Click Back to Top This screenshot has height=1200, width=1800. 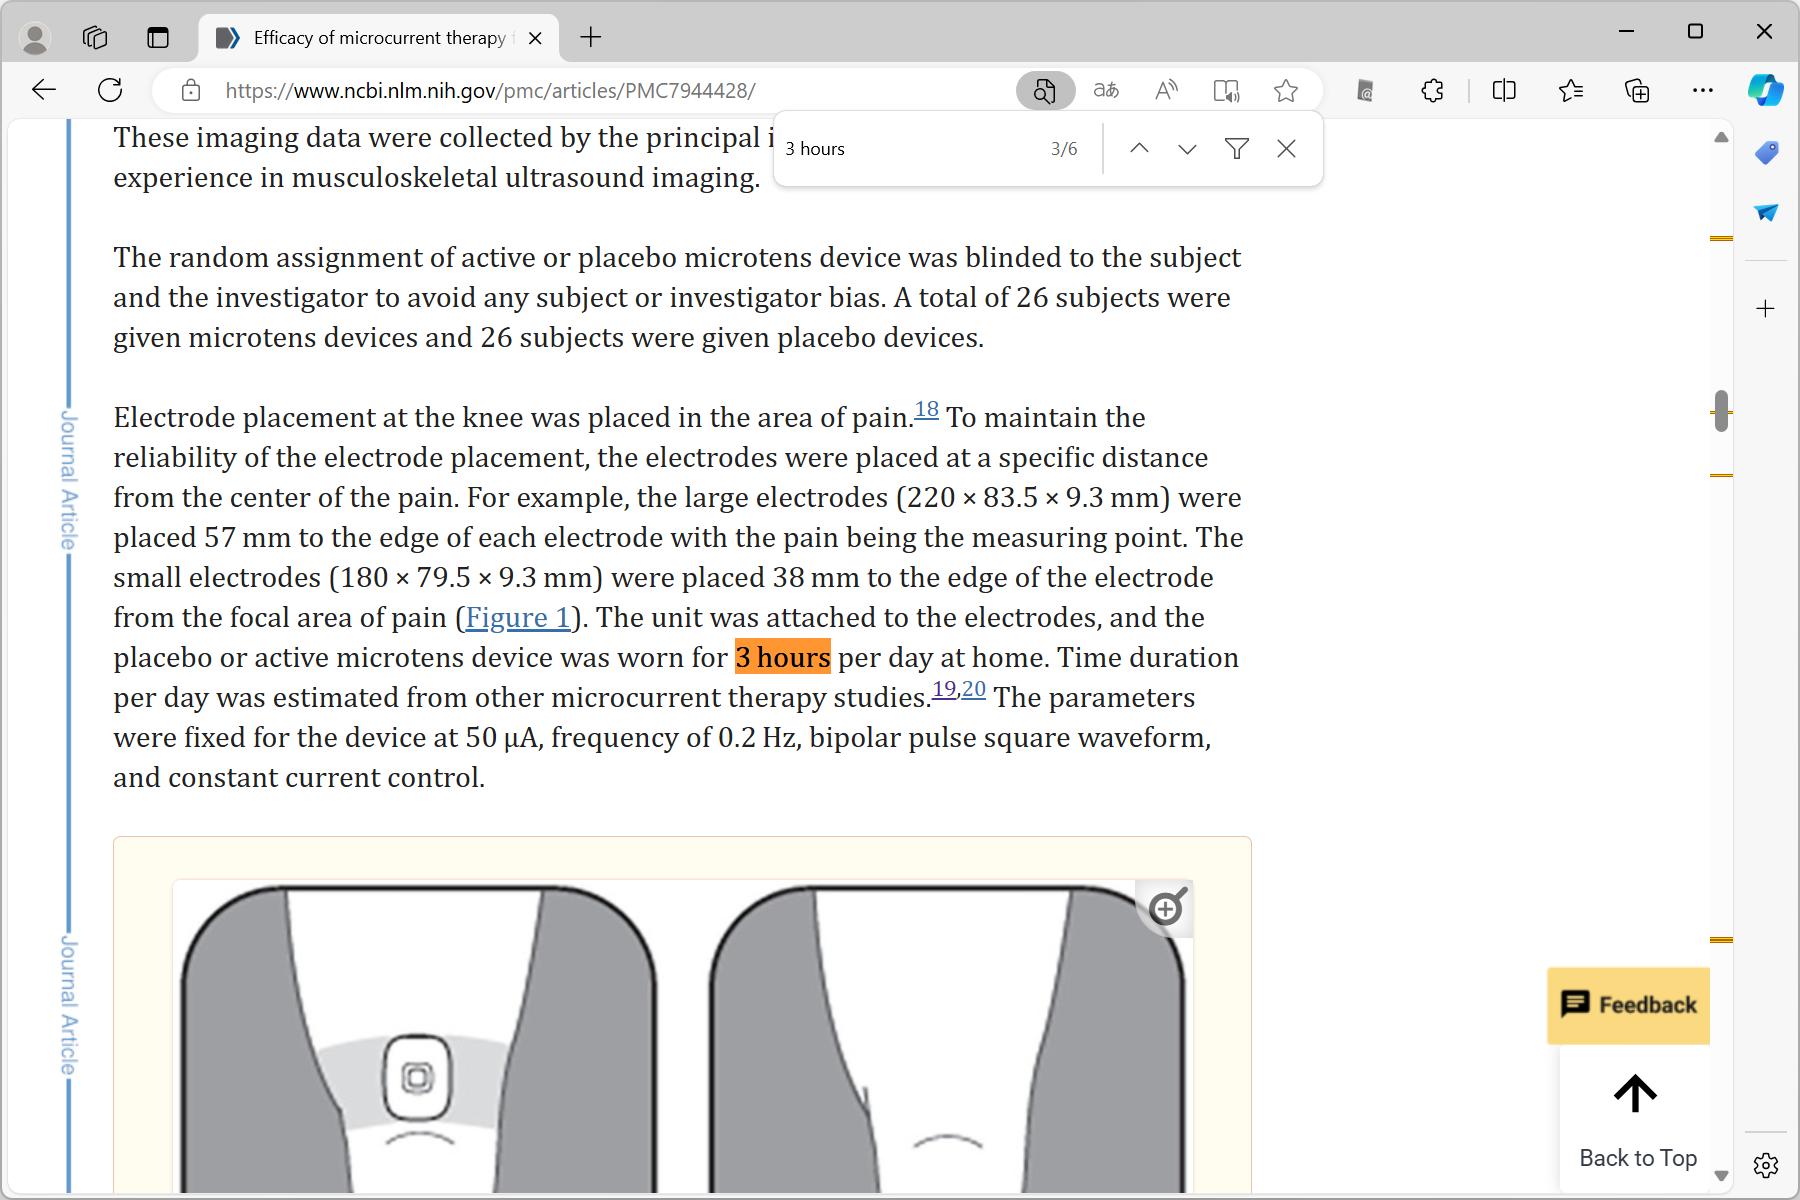[1637, 1122]
